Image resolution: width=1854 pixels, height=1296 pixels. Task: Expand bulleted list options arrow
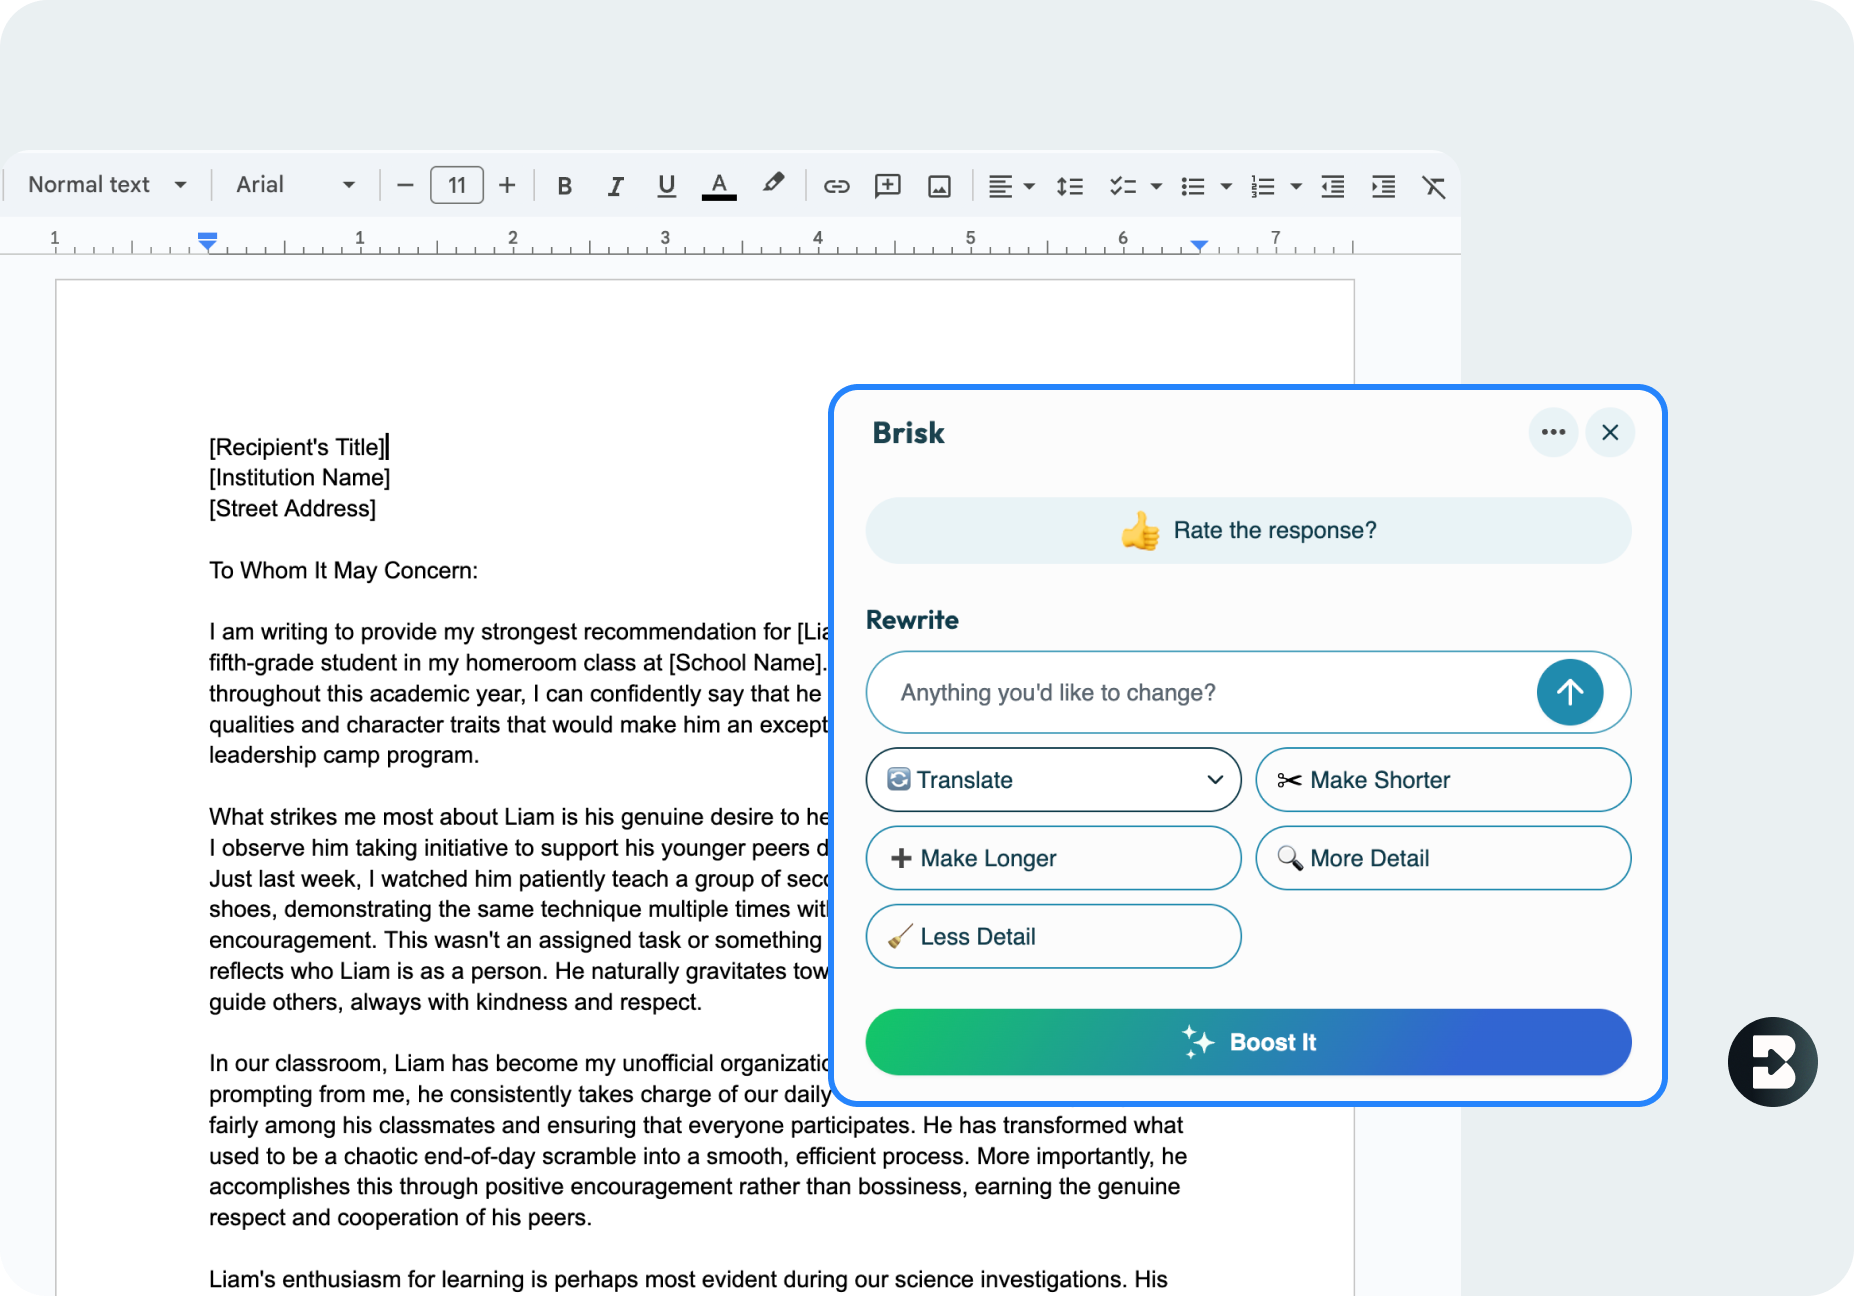tap(1226, 186)
